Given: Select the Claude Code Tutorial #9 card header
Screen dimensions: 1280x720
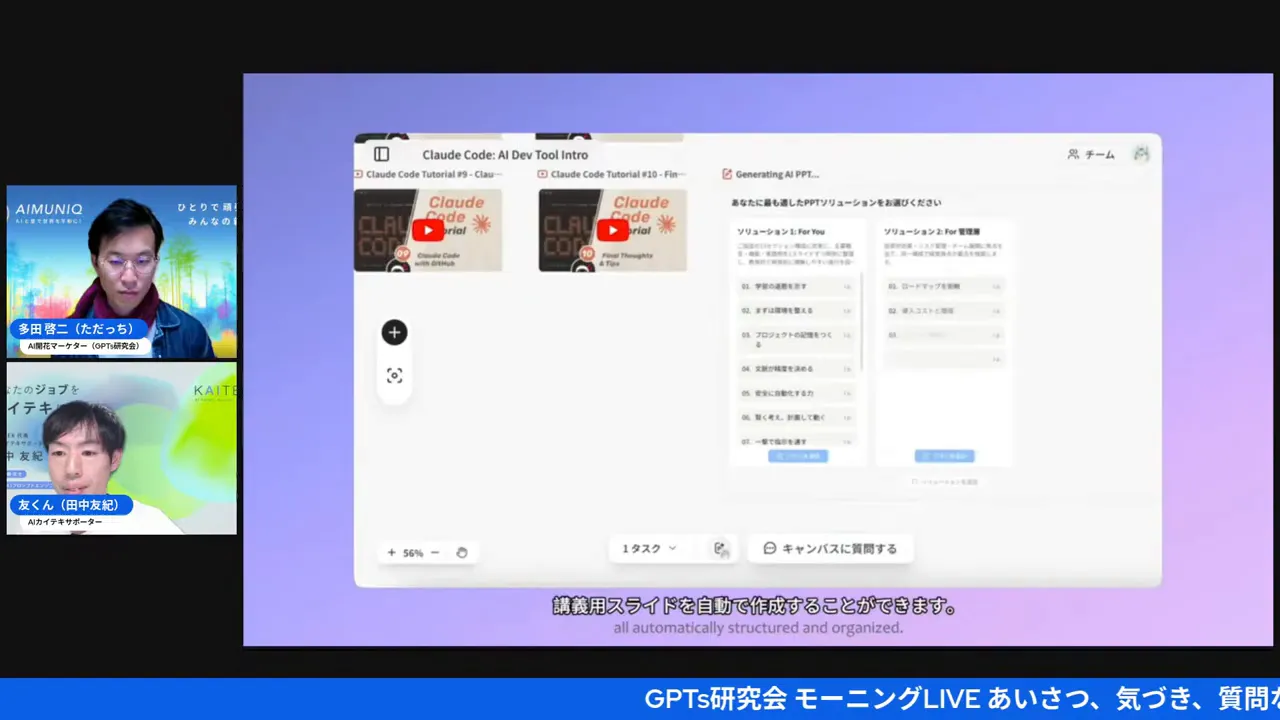Looking at the screenshot, I should (428, 173).
